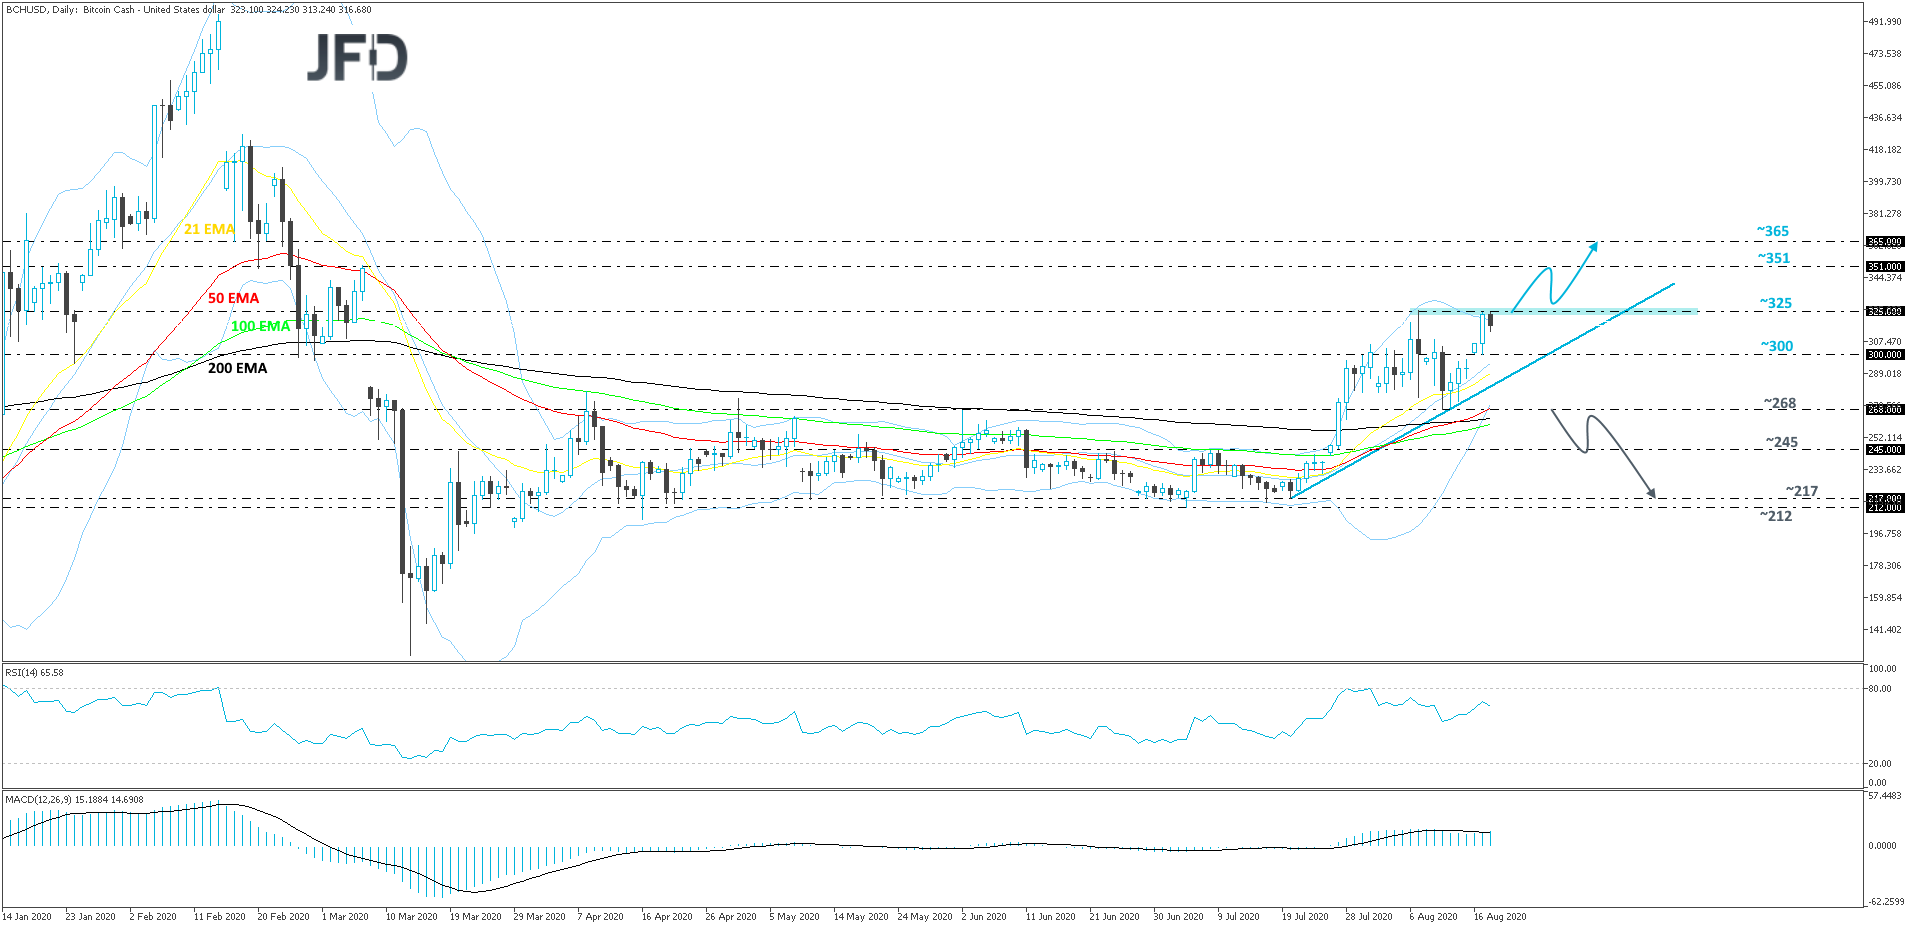Click the 268.000 price axis tag
This screenshot has width=1916, height=928.
(x=1885, y=409)
